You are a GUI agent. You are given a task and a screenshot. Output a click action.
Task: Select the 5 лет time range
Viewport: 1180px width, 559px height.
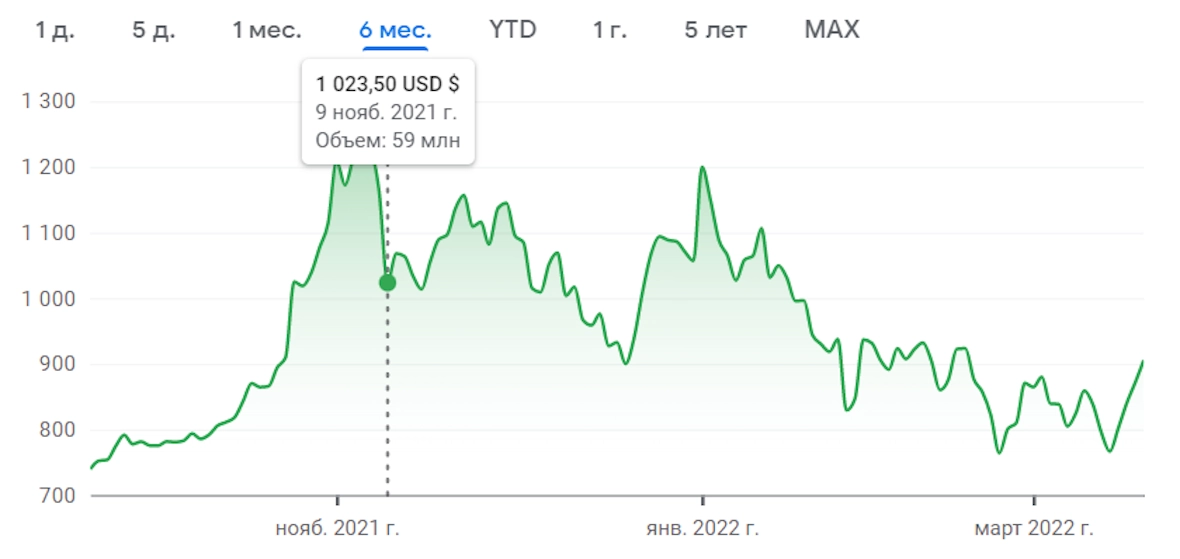coord(716,31)
